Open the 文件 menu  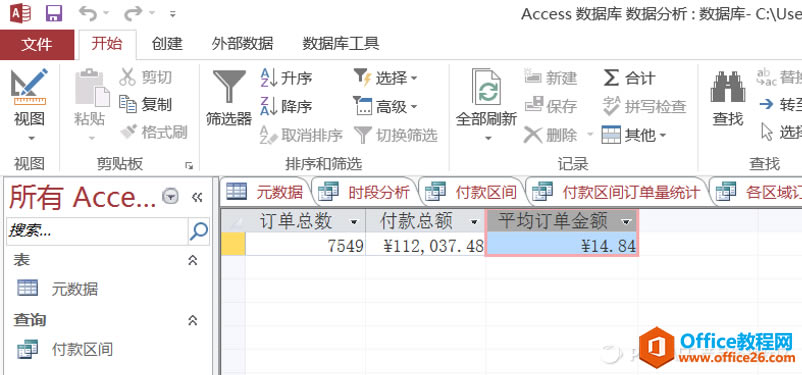(x=37, y=45)
